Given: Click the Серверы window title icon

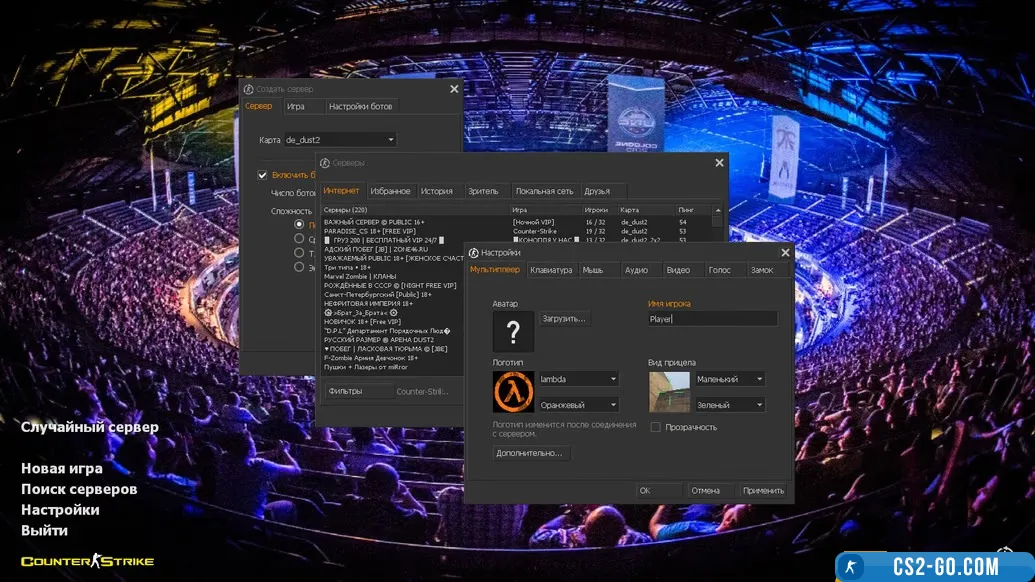Looking at the screenshot, I should 325,162.
